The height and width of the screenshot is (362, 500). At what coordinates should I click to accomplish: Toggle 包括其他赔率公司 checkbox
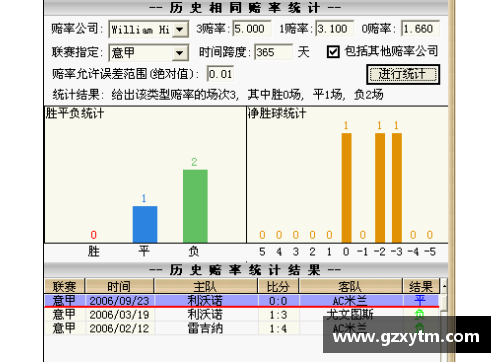(x=333, y=52)
